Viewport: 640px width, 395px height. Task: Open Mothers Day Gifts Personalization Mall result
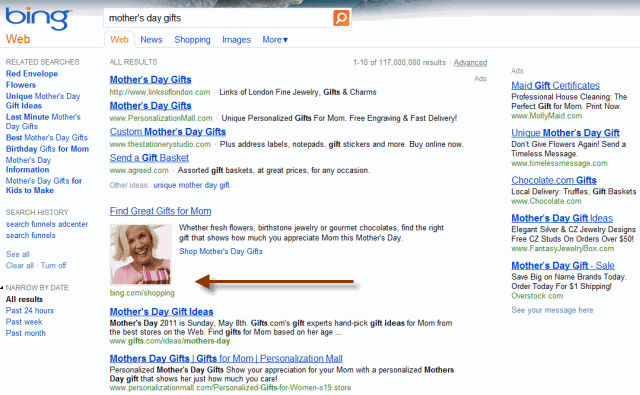[x=226, y=359]
